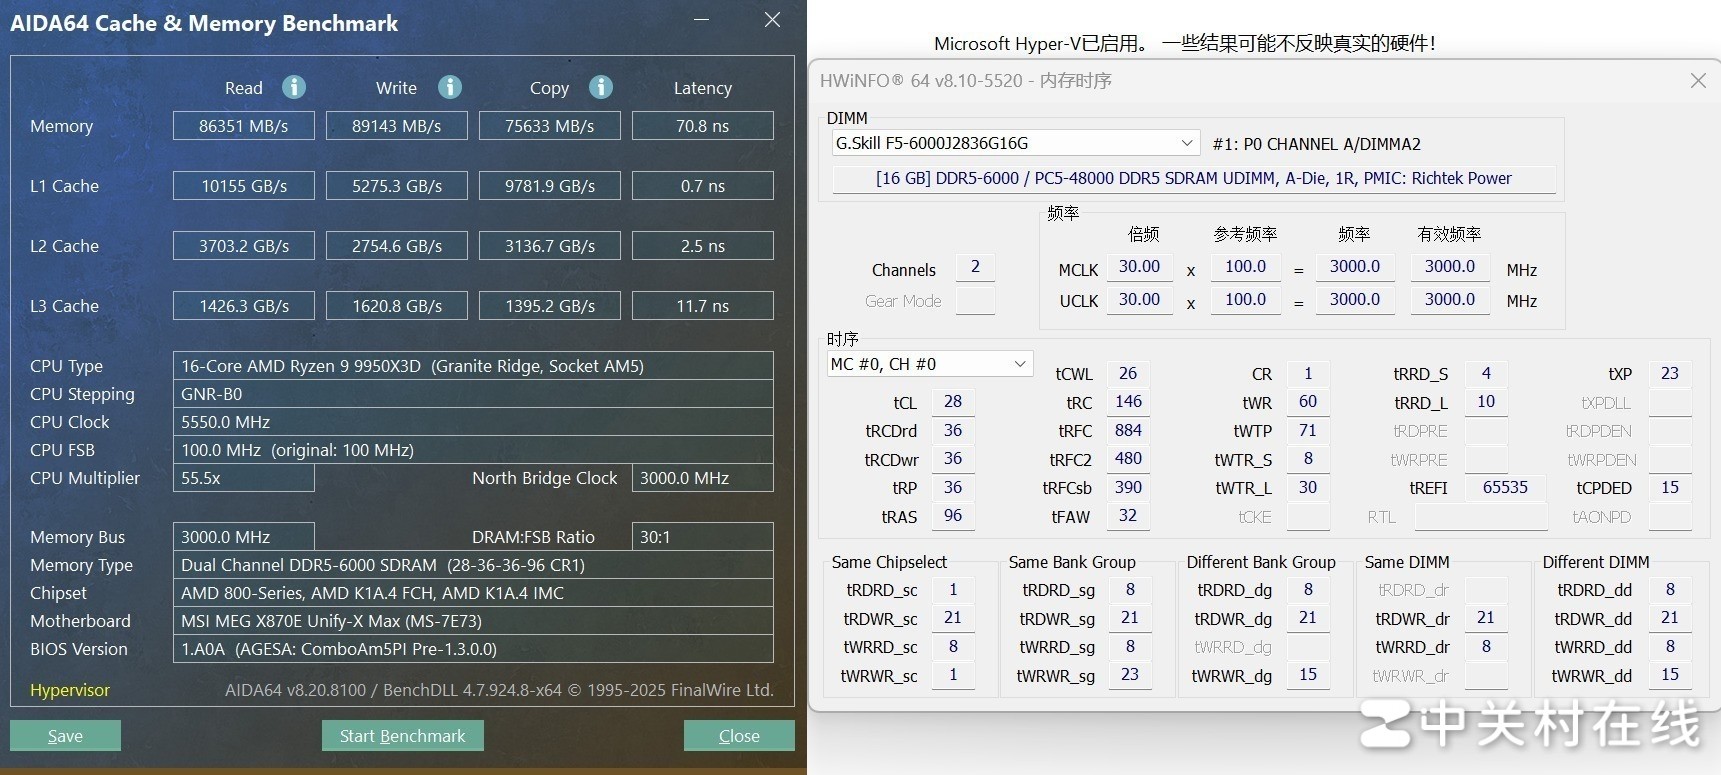Click tCL value 28

953,402
